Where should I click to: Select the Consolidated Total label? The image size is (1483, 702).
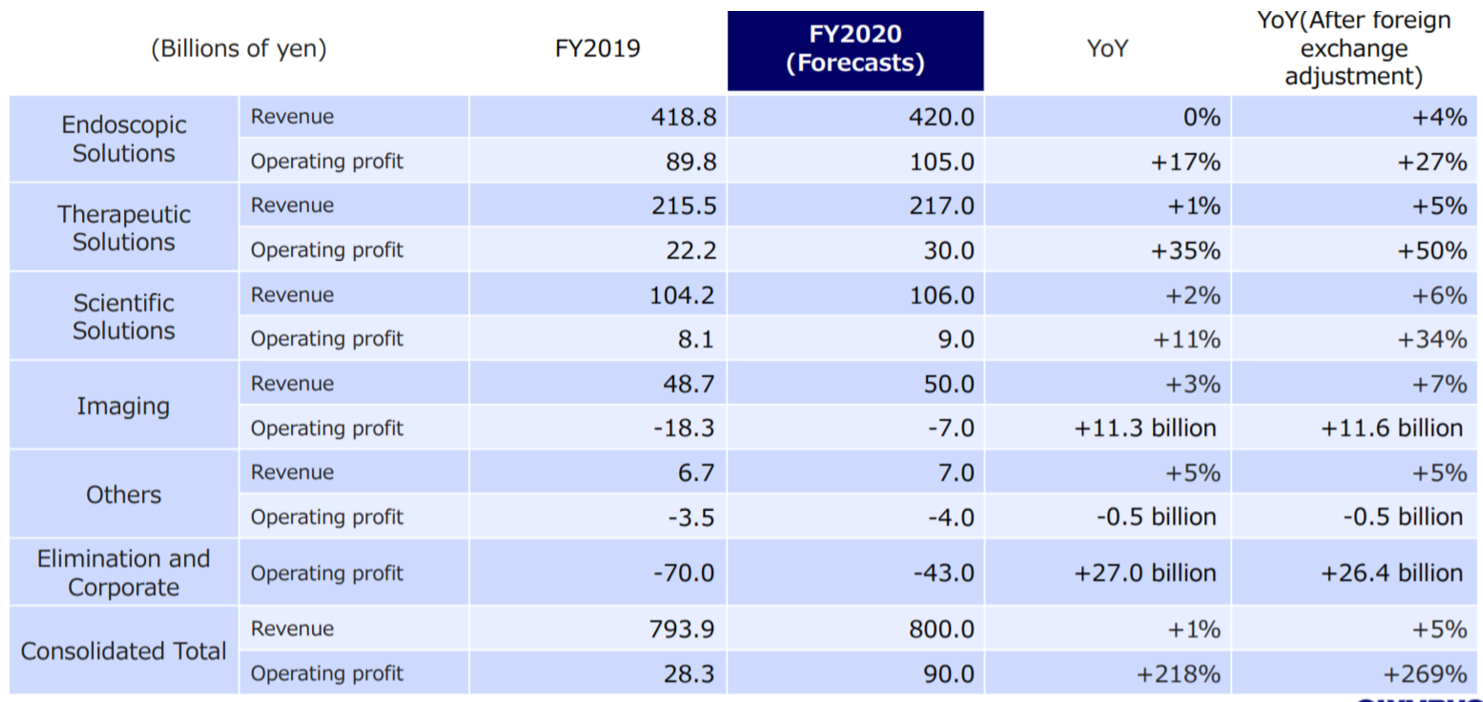pyautogui.click(x=124, y=651)
